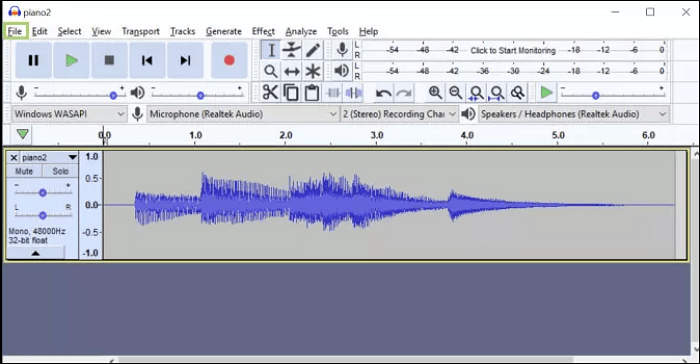This screenshot has width=700, height=364.
Task: Select the Selection (I-beam) tool
Action: tap(271, 50)
